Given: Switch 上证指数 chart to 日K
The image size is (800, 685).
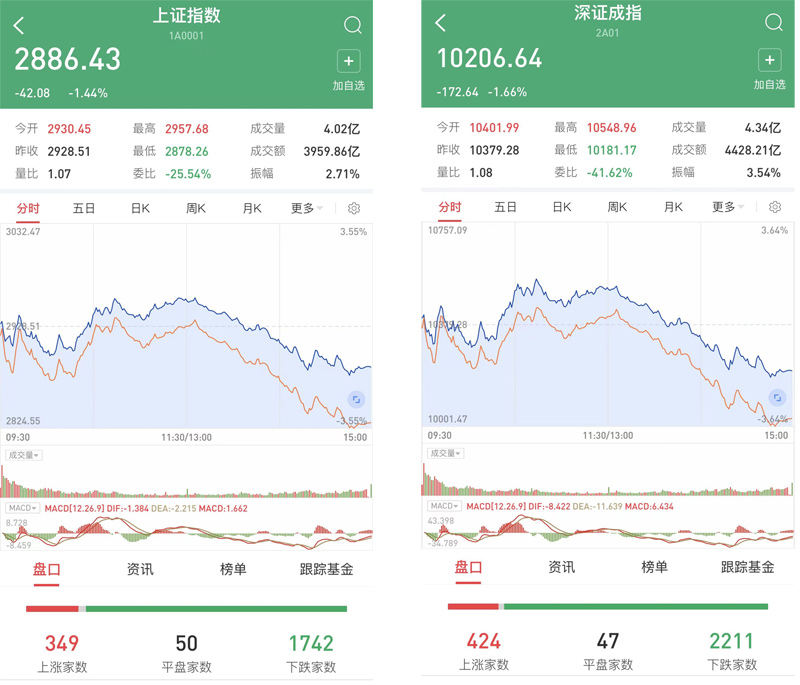Looking at the screenshot, I should (140, 208).
